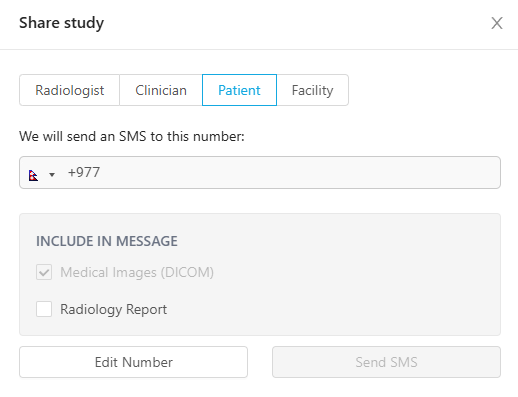
Task: Open the country code dropdown arrow
Action: 52,174
